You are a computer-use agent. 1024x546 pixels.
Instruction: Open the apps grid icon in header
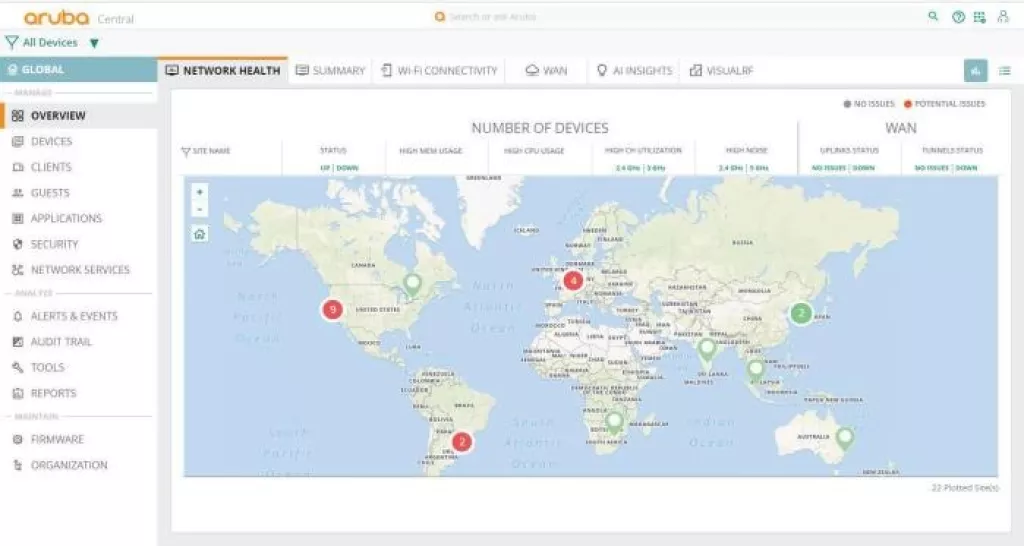pyautogui.click(x=980, y=17)
